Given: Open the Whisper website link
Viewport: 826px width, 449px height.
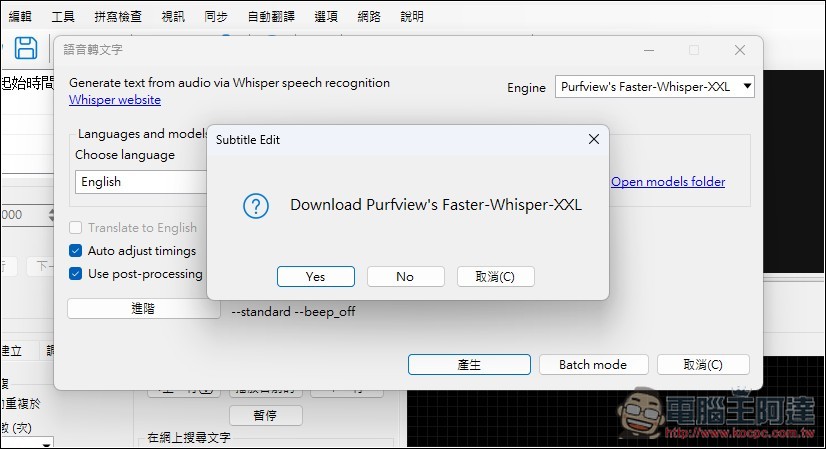Looking at the screenshot, I should [115, 100].
